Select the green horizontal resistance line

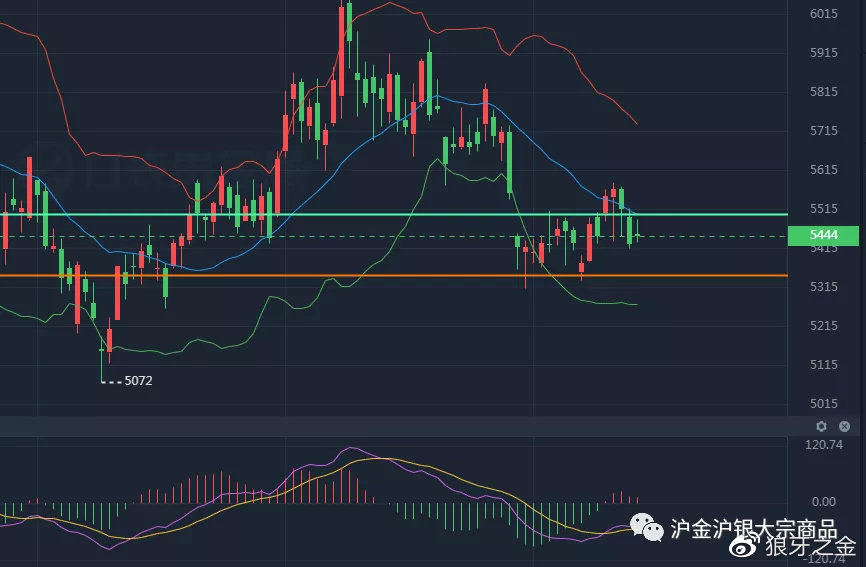click(x=394, y=214)
